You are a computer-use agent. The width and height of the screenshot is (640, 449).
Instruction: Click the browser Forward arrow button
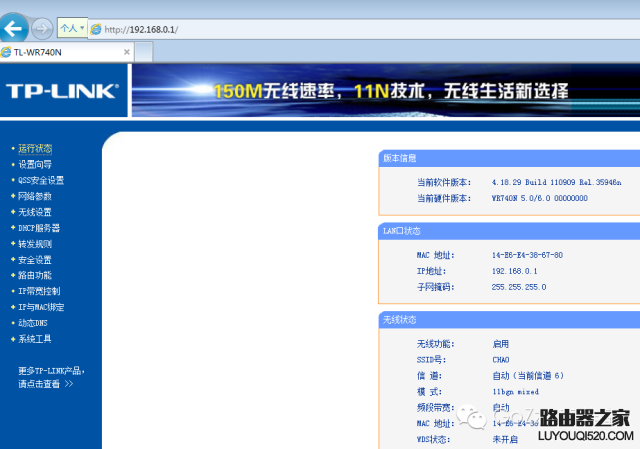pos(42,29)
